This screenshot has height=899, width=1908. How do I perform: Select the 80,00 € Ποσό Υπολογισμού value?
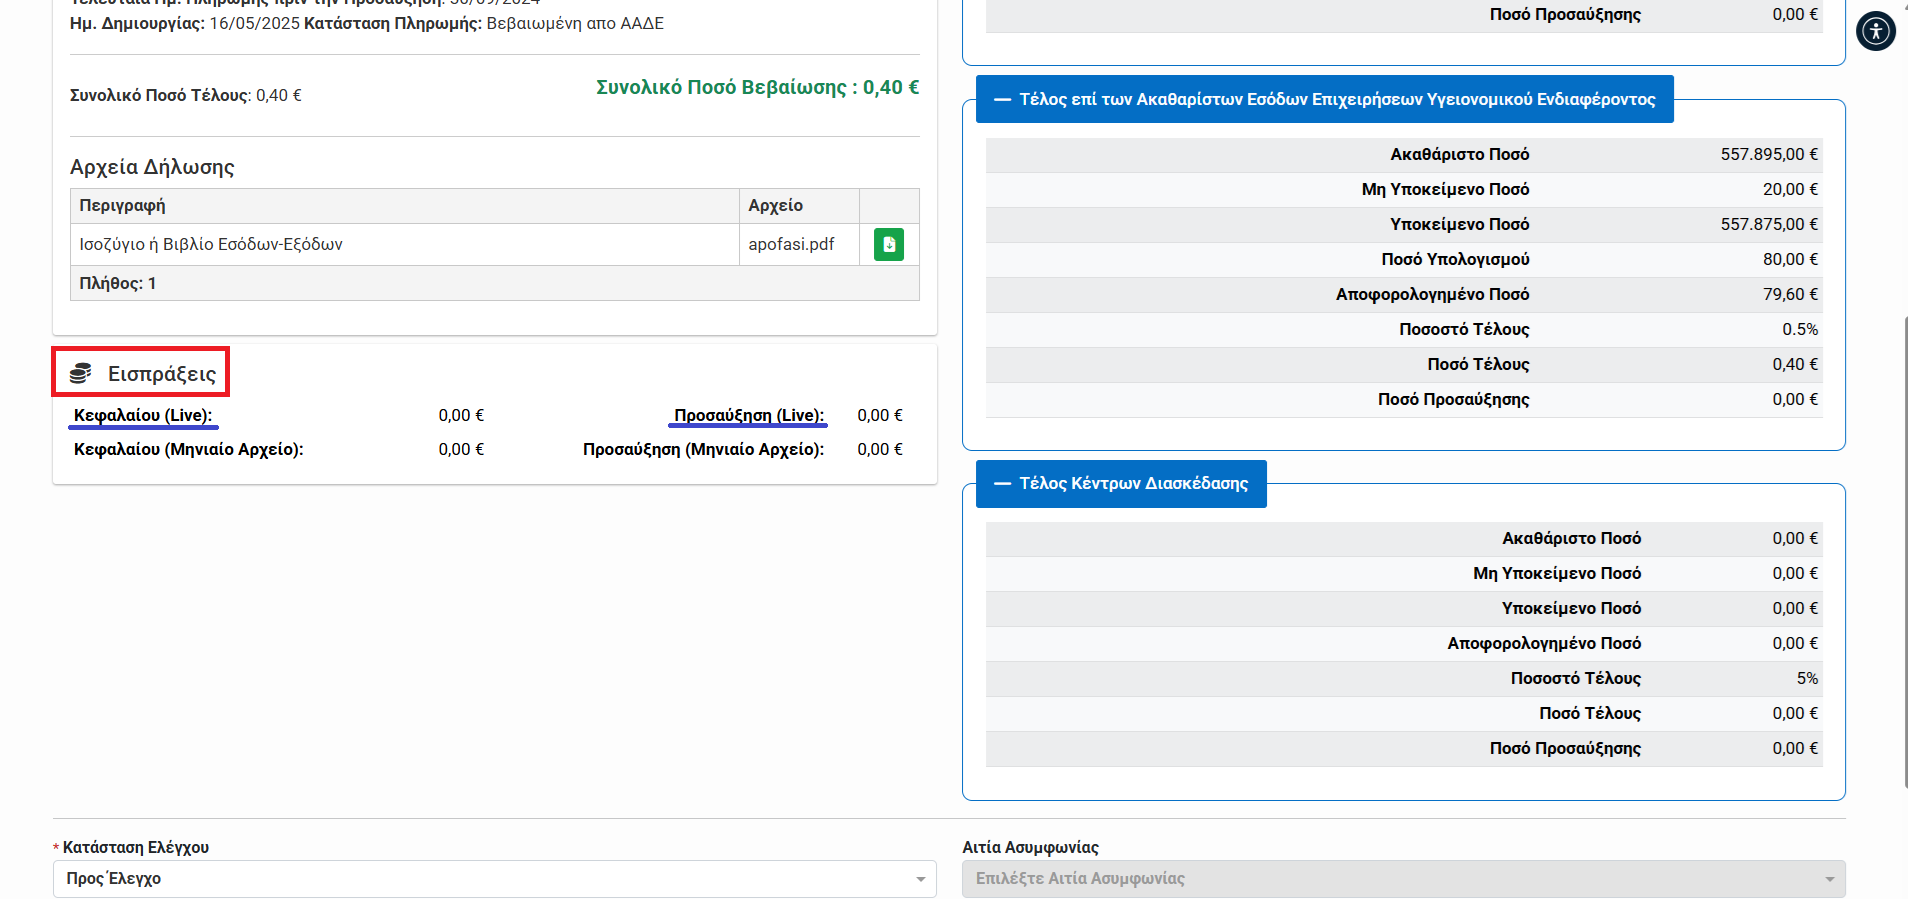[x=1790, y=259]
